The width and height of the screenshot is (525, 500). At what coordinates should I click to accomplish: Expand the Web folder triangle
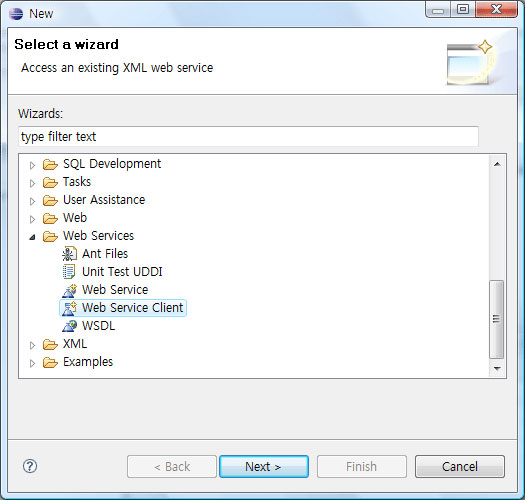[32, 219]
